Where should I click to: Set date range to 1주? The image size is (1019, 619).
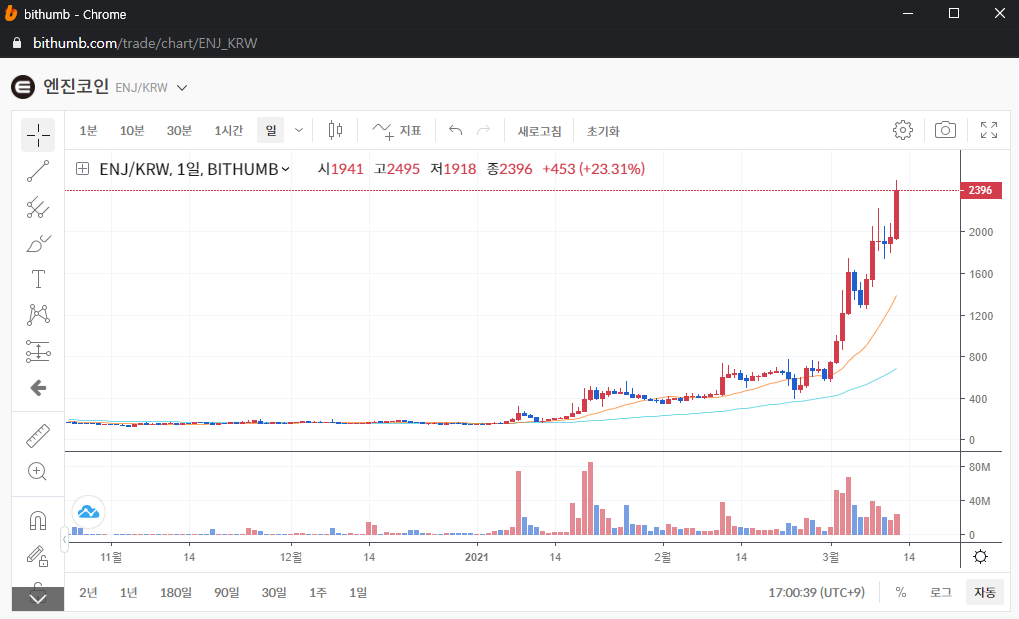318,592
